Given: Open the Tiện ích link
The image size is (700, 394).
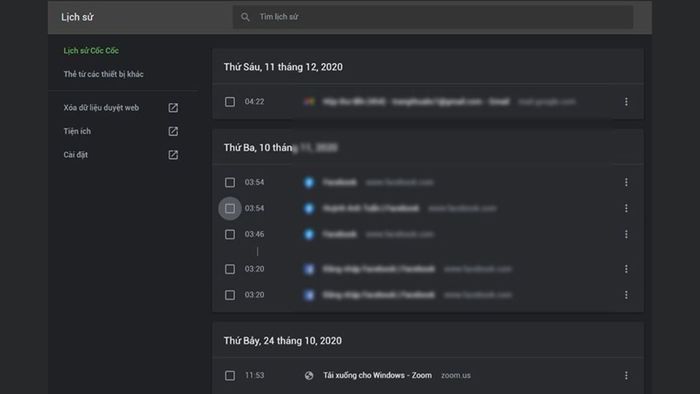Looking at the screenshot, I should [x=77, y=131].
